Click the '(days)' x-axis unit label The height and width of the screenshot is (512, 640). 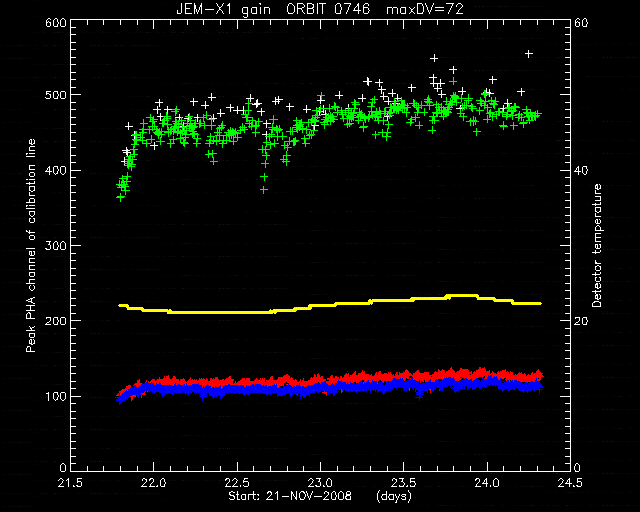coord(394,496)
